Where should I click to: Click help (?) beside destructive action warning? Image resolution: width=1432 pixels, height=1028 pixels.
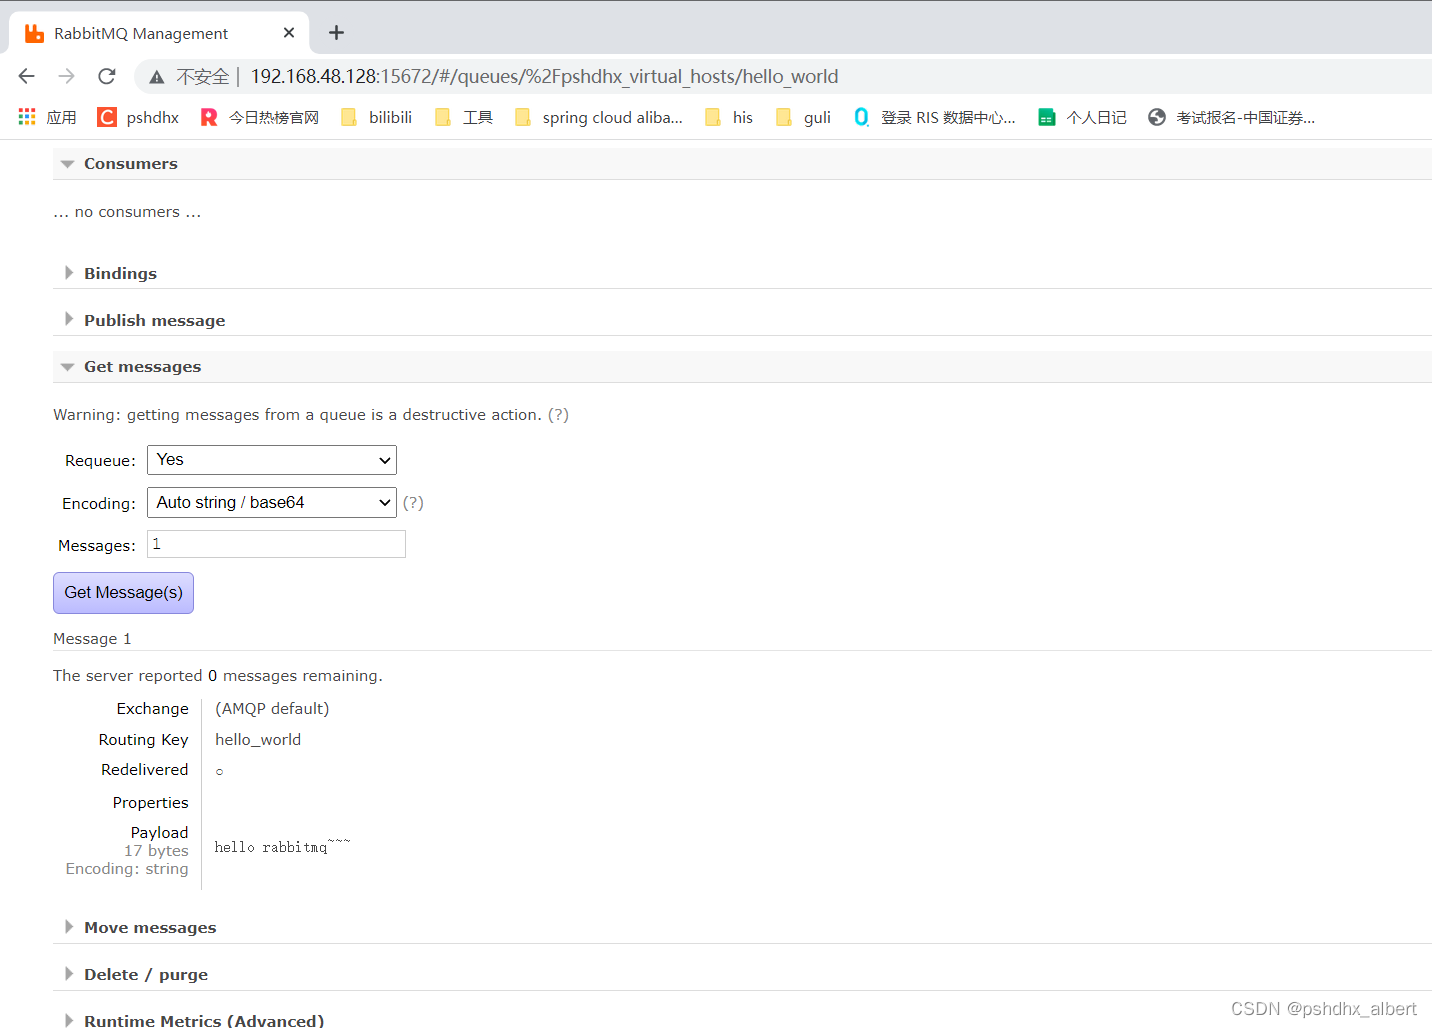tap(558, 414)
